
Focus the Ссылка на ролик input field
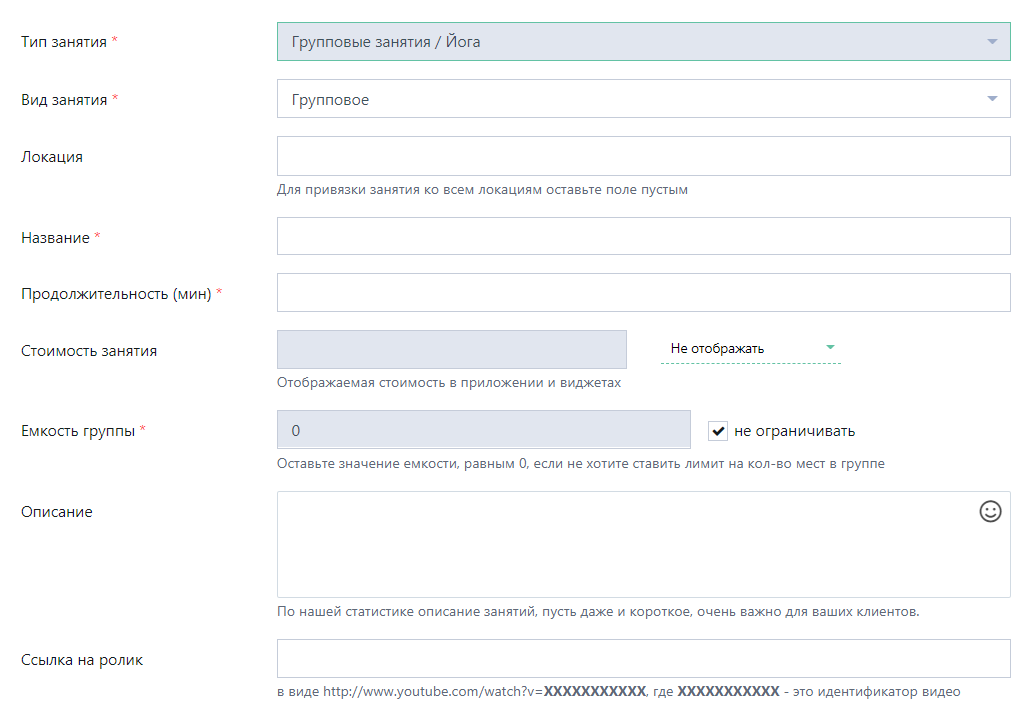[644, 659]
